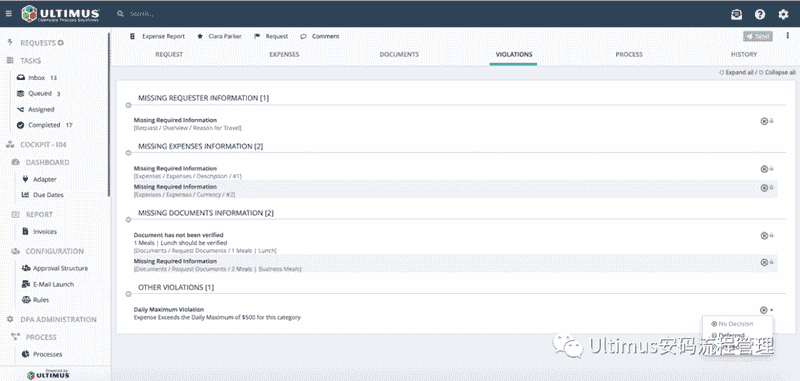Switch to the EXPENSES tab
800x381 pixels.
284,54
